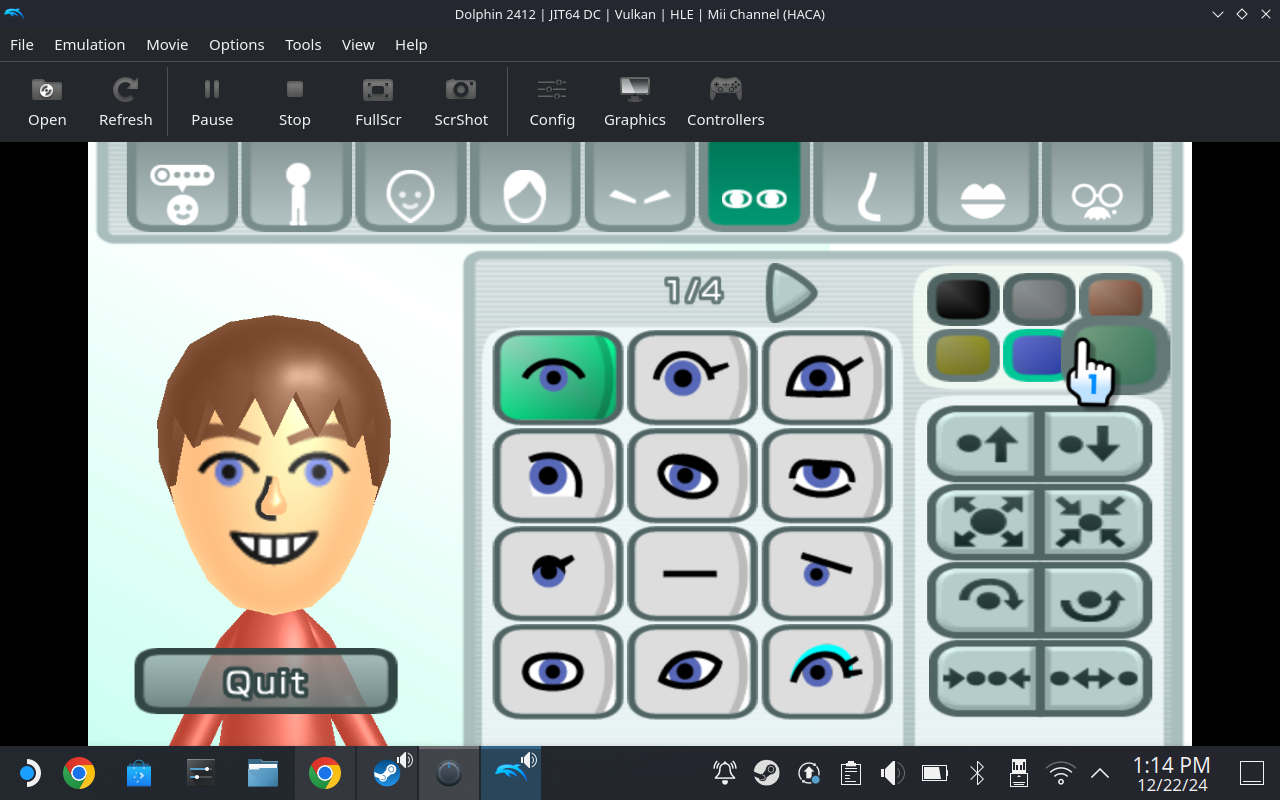Choose the blue eye color swatch
This screenshot has width=1280, height=800.
[1037, 355]
